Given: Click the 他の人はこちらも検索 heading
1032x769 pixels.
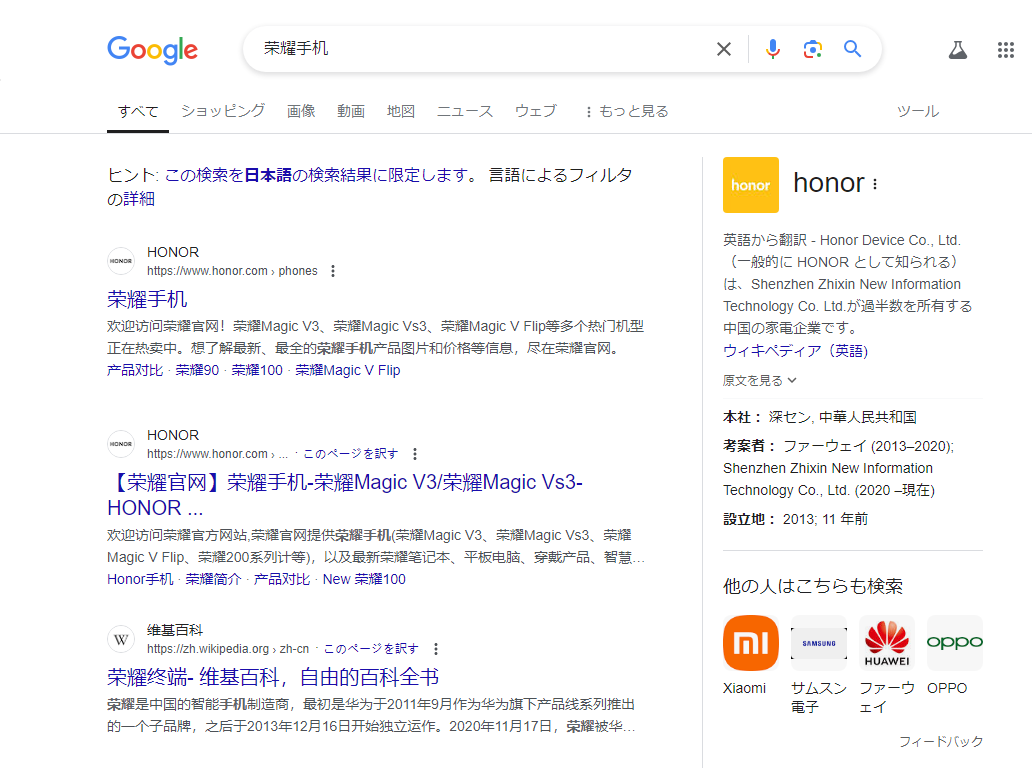Looking at the screenshot, I should (x=813, y=586).
